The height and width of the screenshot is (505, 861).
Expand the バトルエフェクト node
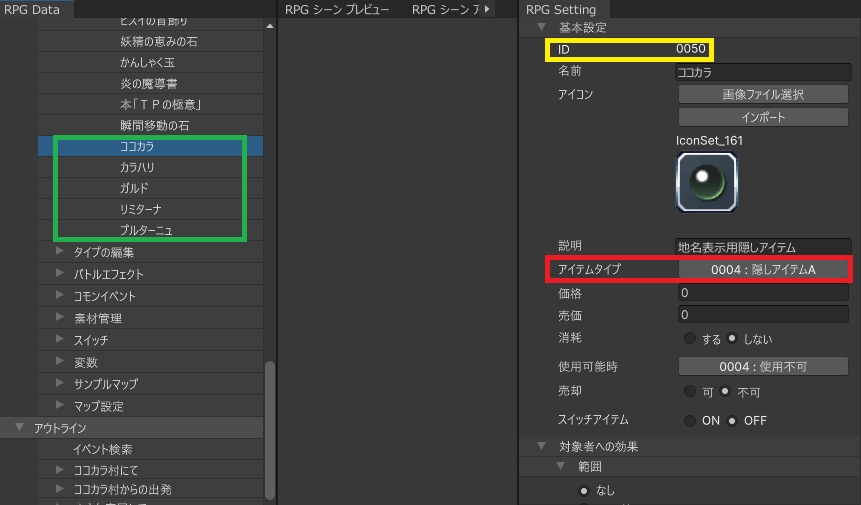tap(60, 274)
